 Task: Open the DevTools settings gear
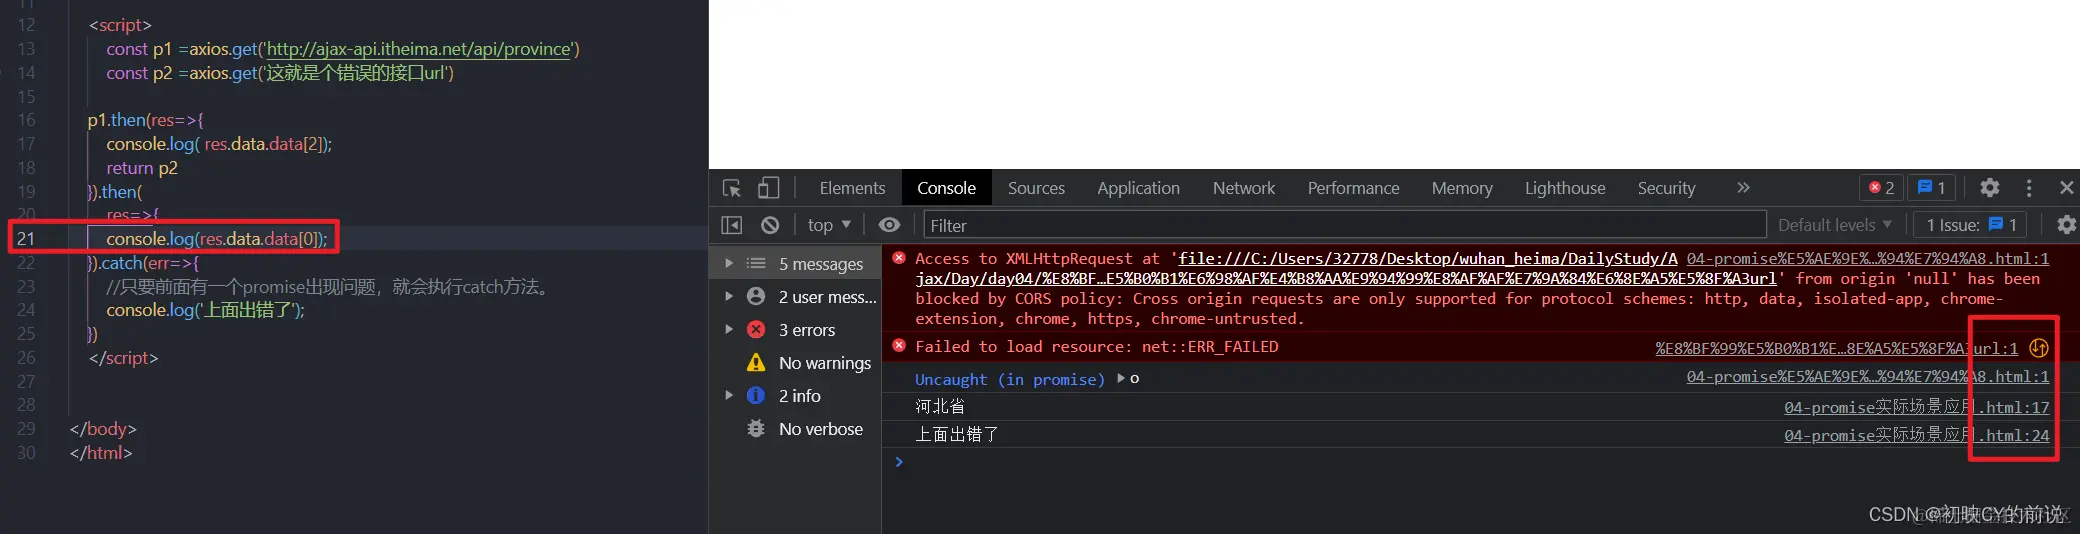(x=1989, y=188)
